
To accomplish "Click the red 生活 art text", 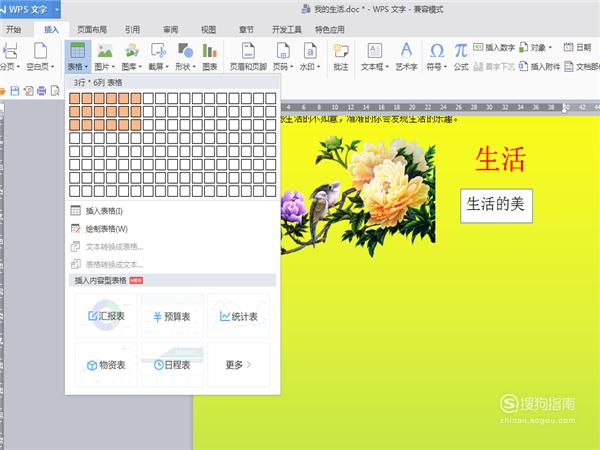I will [500, 159].
